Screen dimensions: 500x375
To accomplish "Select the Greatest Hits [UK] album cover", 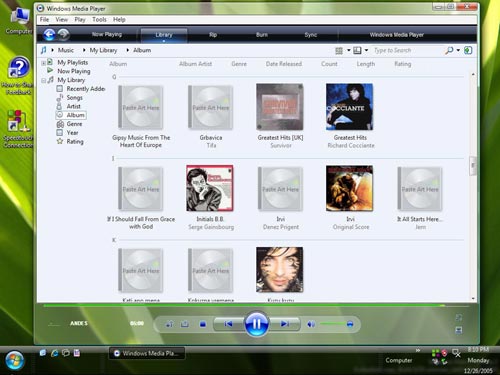I will click(x=280, y=107).
